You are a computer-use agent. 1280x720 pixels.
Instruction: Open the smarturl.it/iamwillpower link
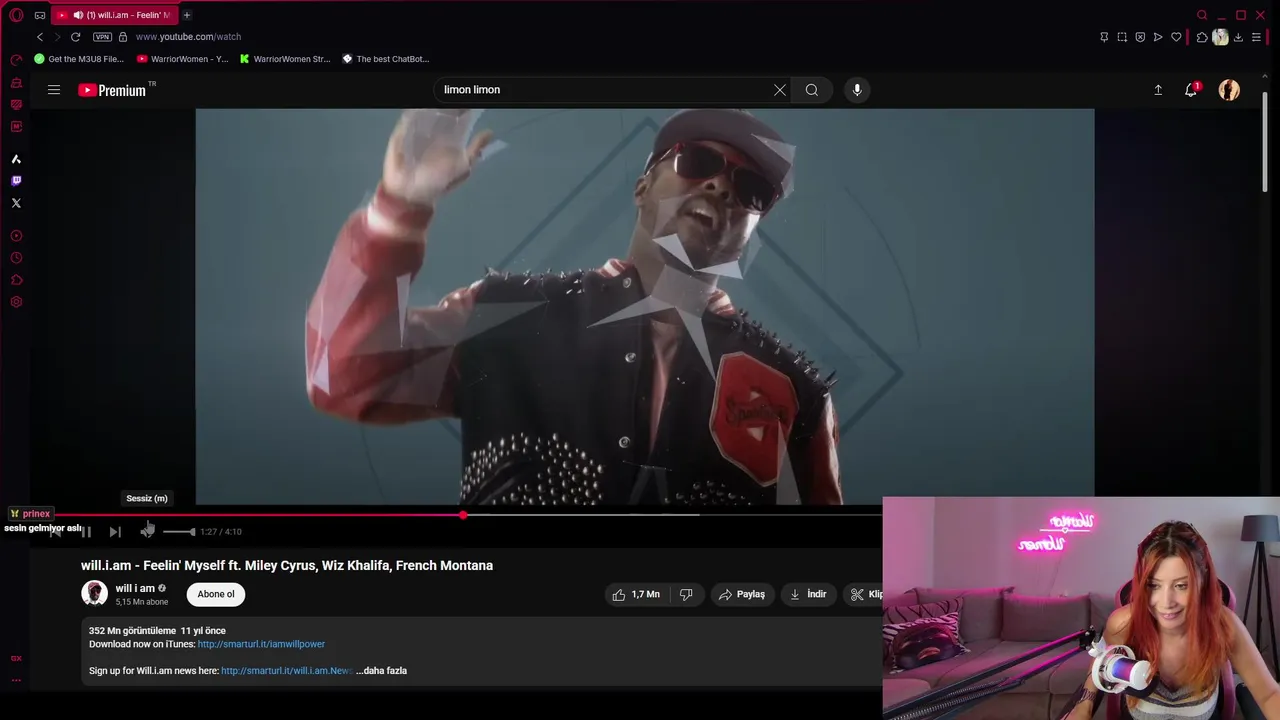(x=261, y=644)
